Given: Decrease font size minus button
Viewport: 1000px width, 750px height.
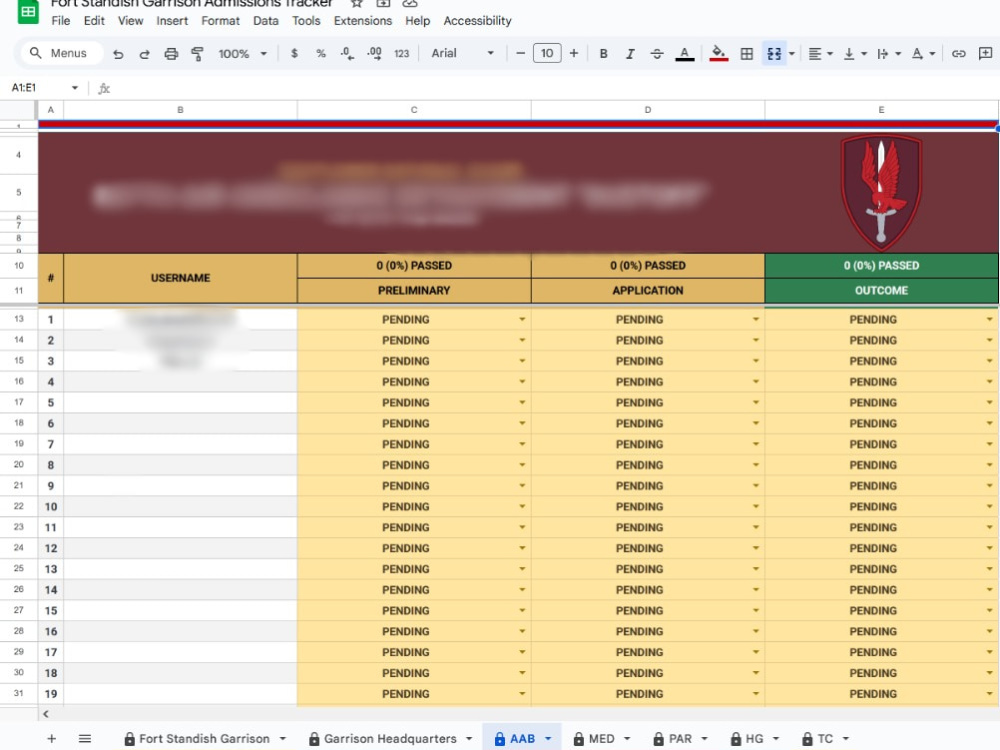Looking at the screenshot, I should click(x=520, y=54).
